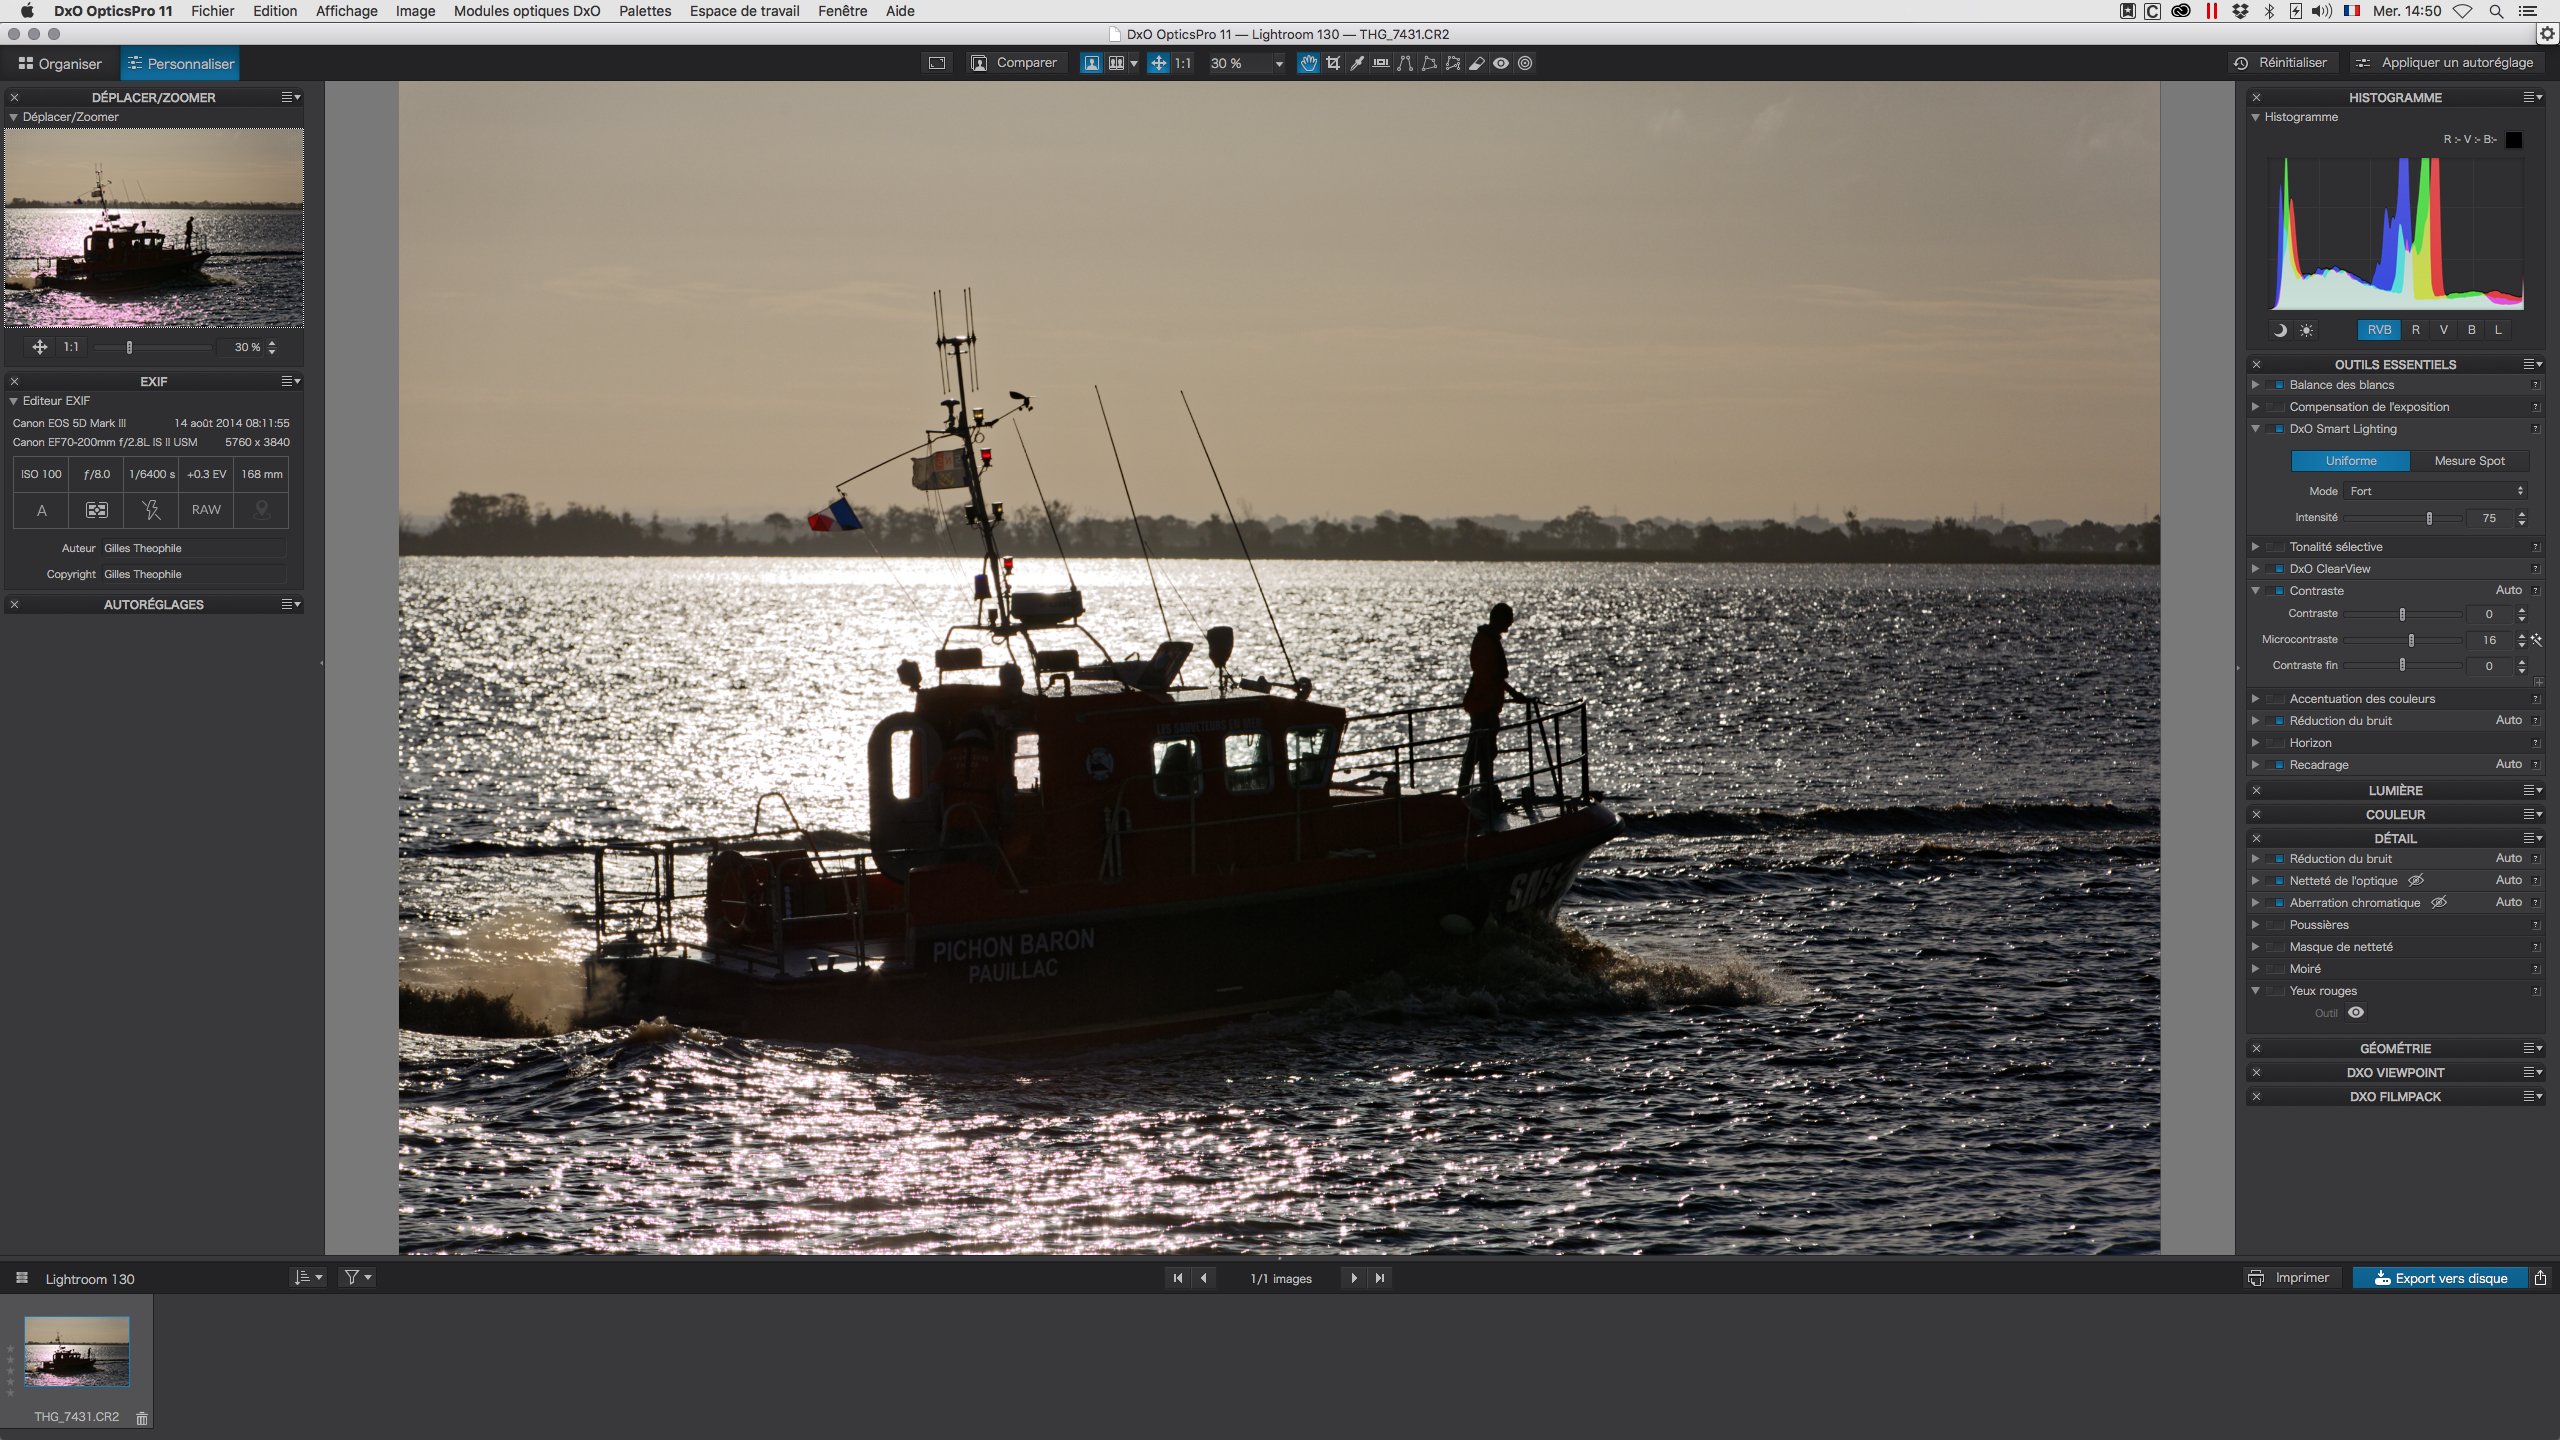Select the Horizon leveling tool

pyautogui.click(x=1381, y=63)
